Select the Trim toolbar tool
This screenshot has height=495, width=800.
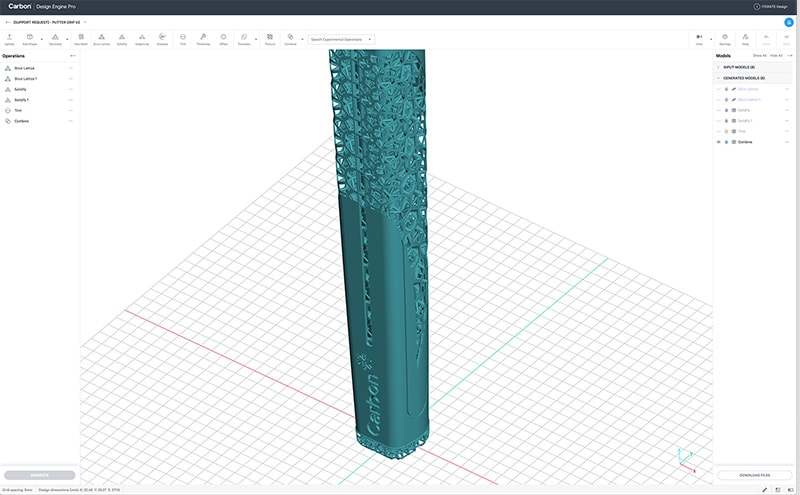point(183,39)
